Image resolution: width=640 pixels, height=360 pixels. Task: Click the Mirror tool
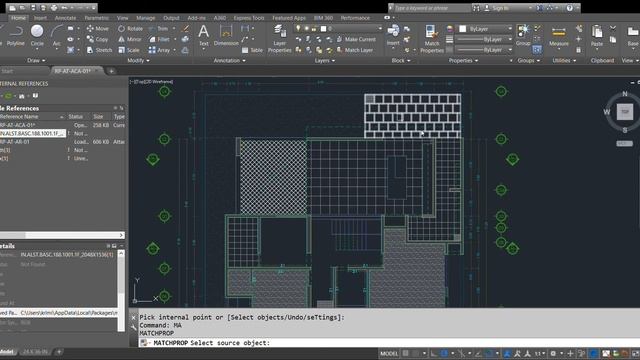[129, 39]
